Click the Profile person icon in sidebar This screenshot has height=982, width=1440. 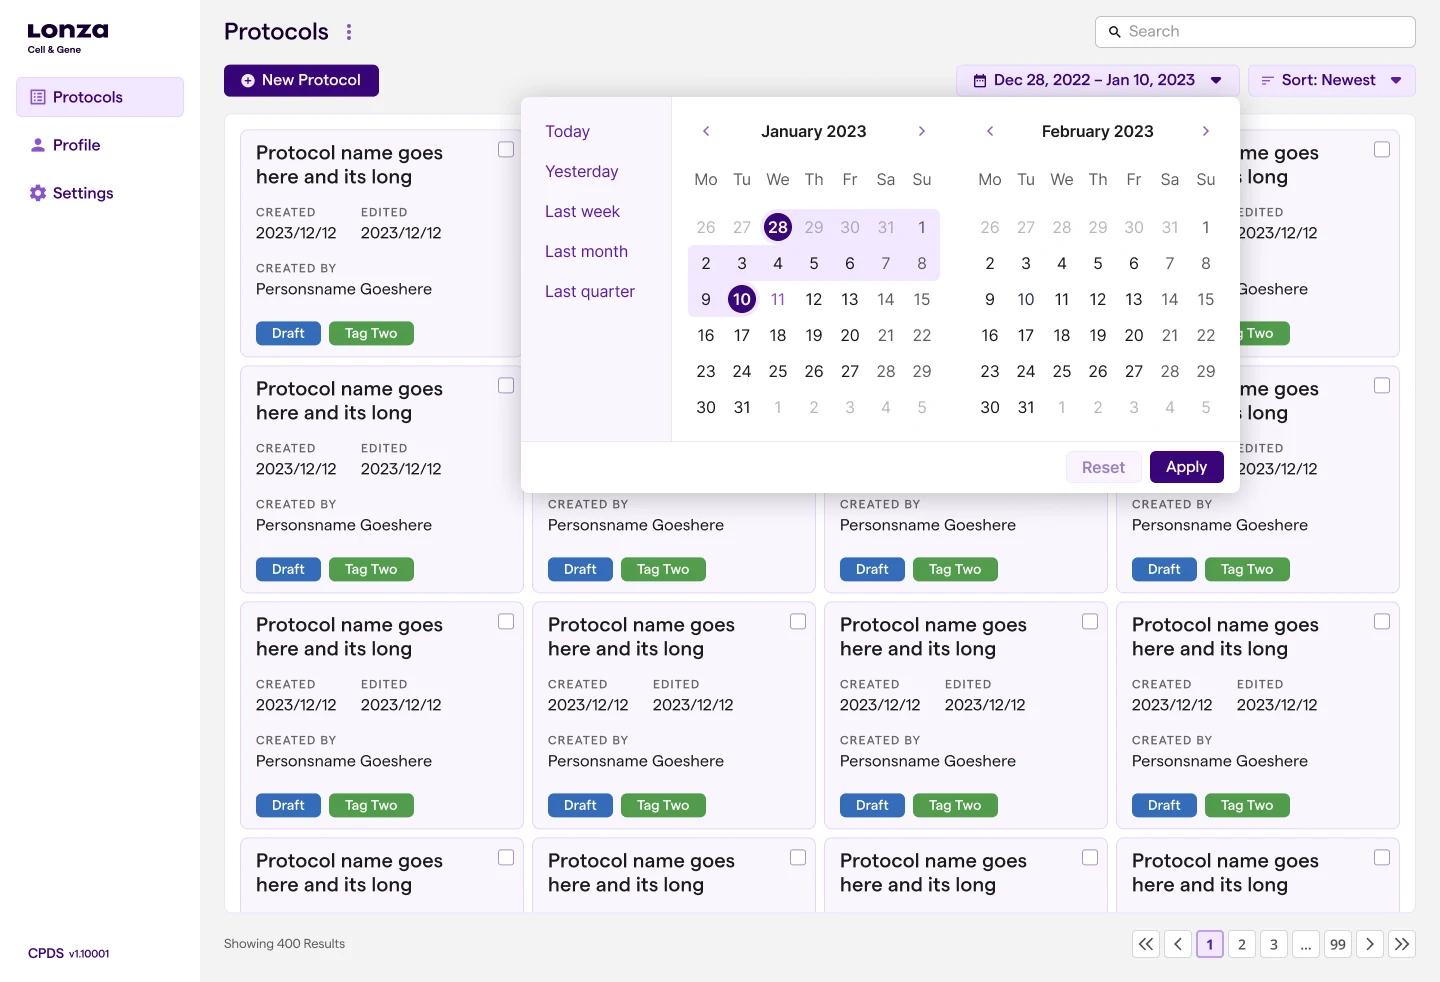click(x=38, y=145)
